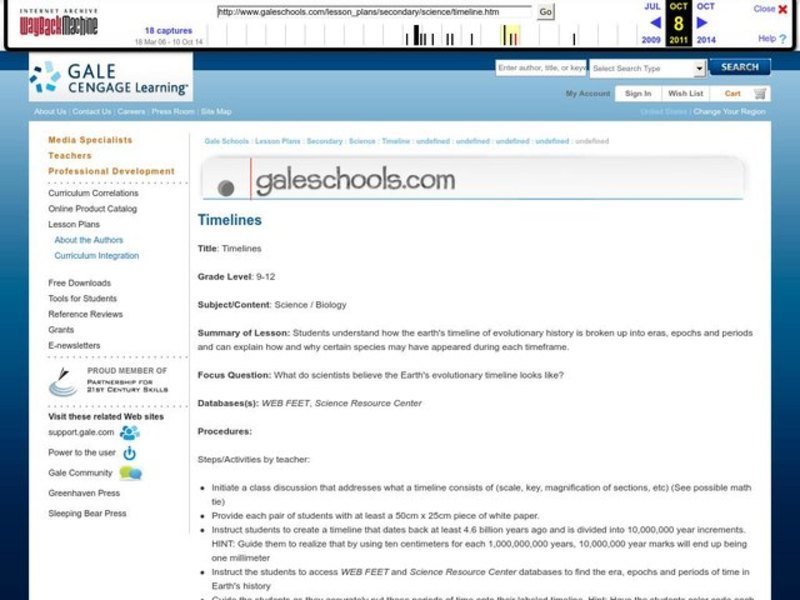The height and width of the screenshot is (600, 800).
Task: Open About the Authors
Action: (x=89, y=240)
